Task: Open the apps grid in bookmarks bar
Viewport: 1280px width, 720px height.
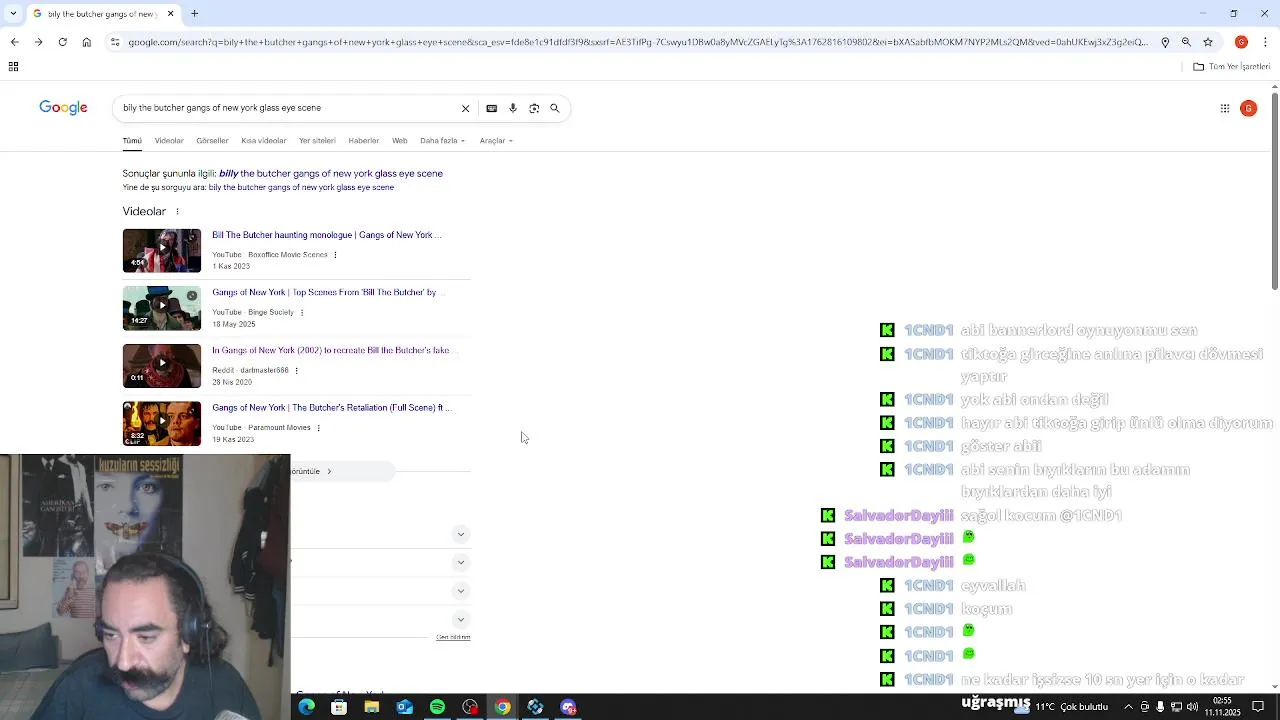Action: point(13,66)
